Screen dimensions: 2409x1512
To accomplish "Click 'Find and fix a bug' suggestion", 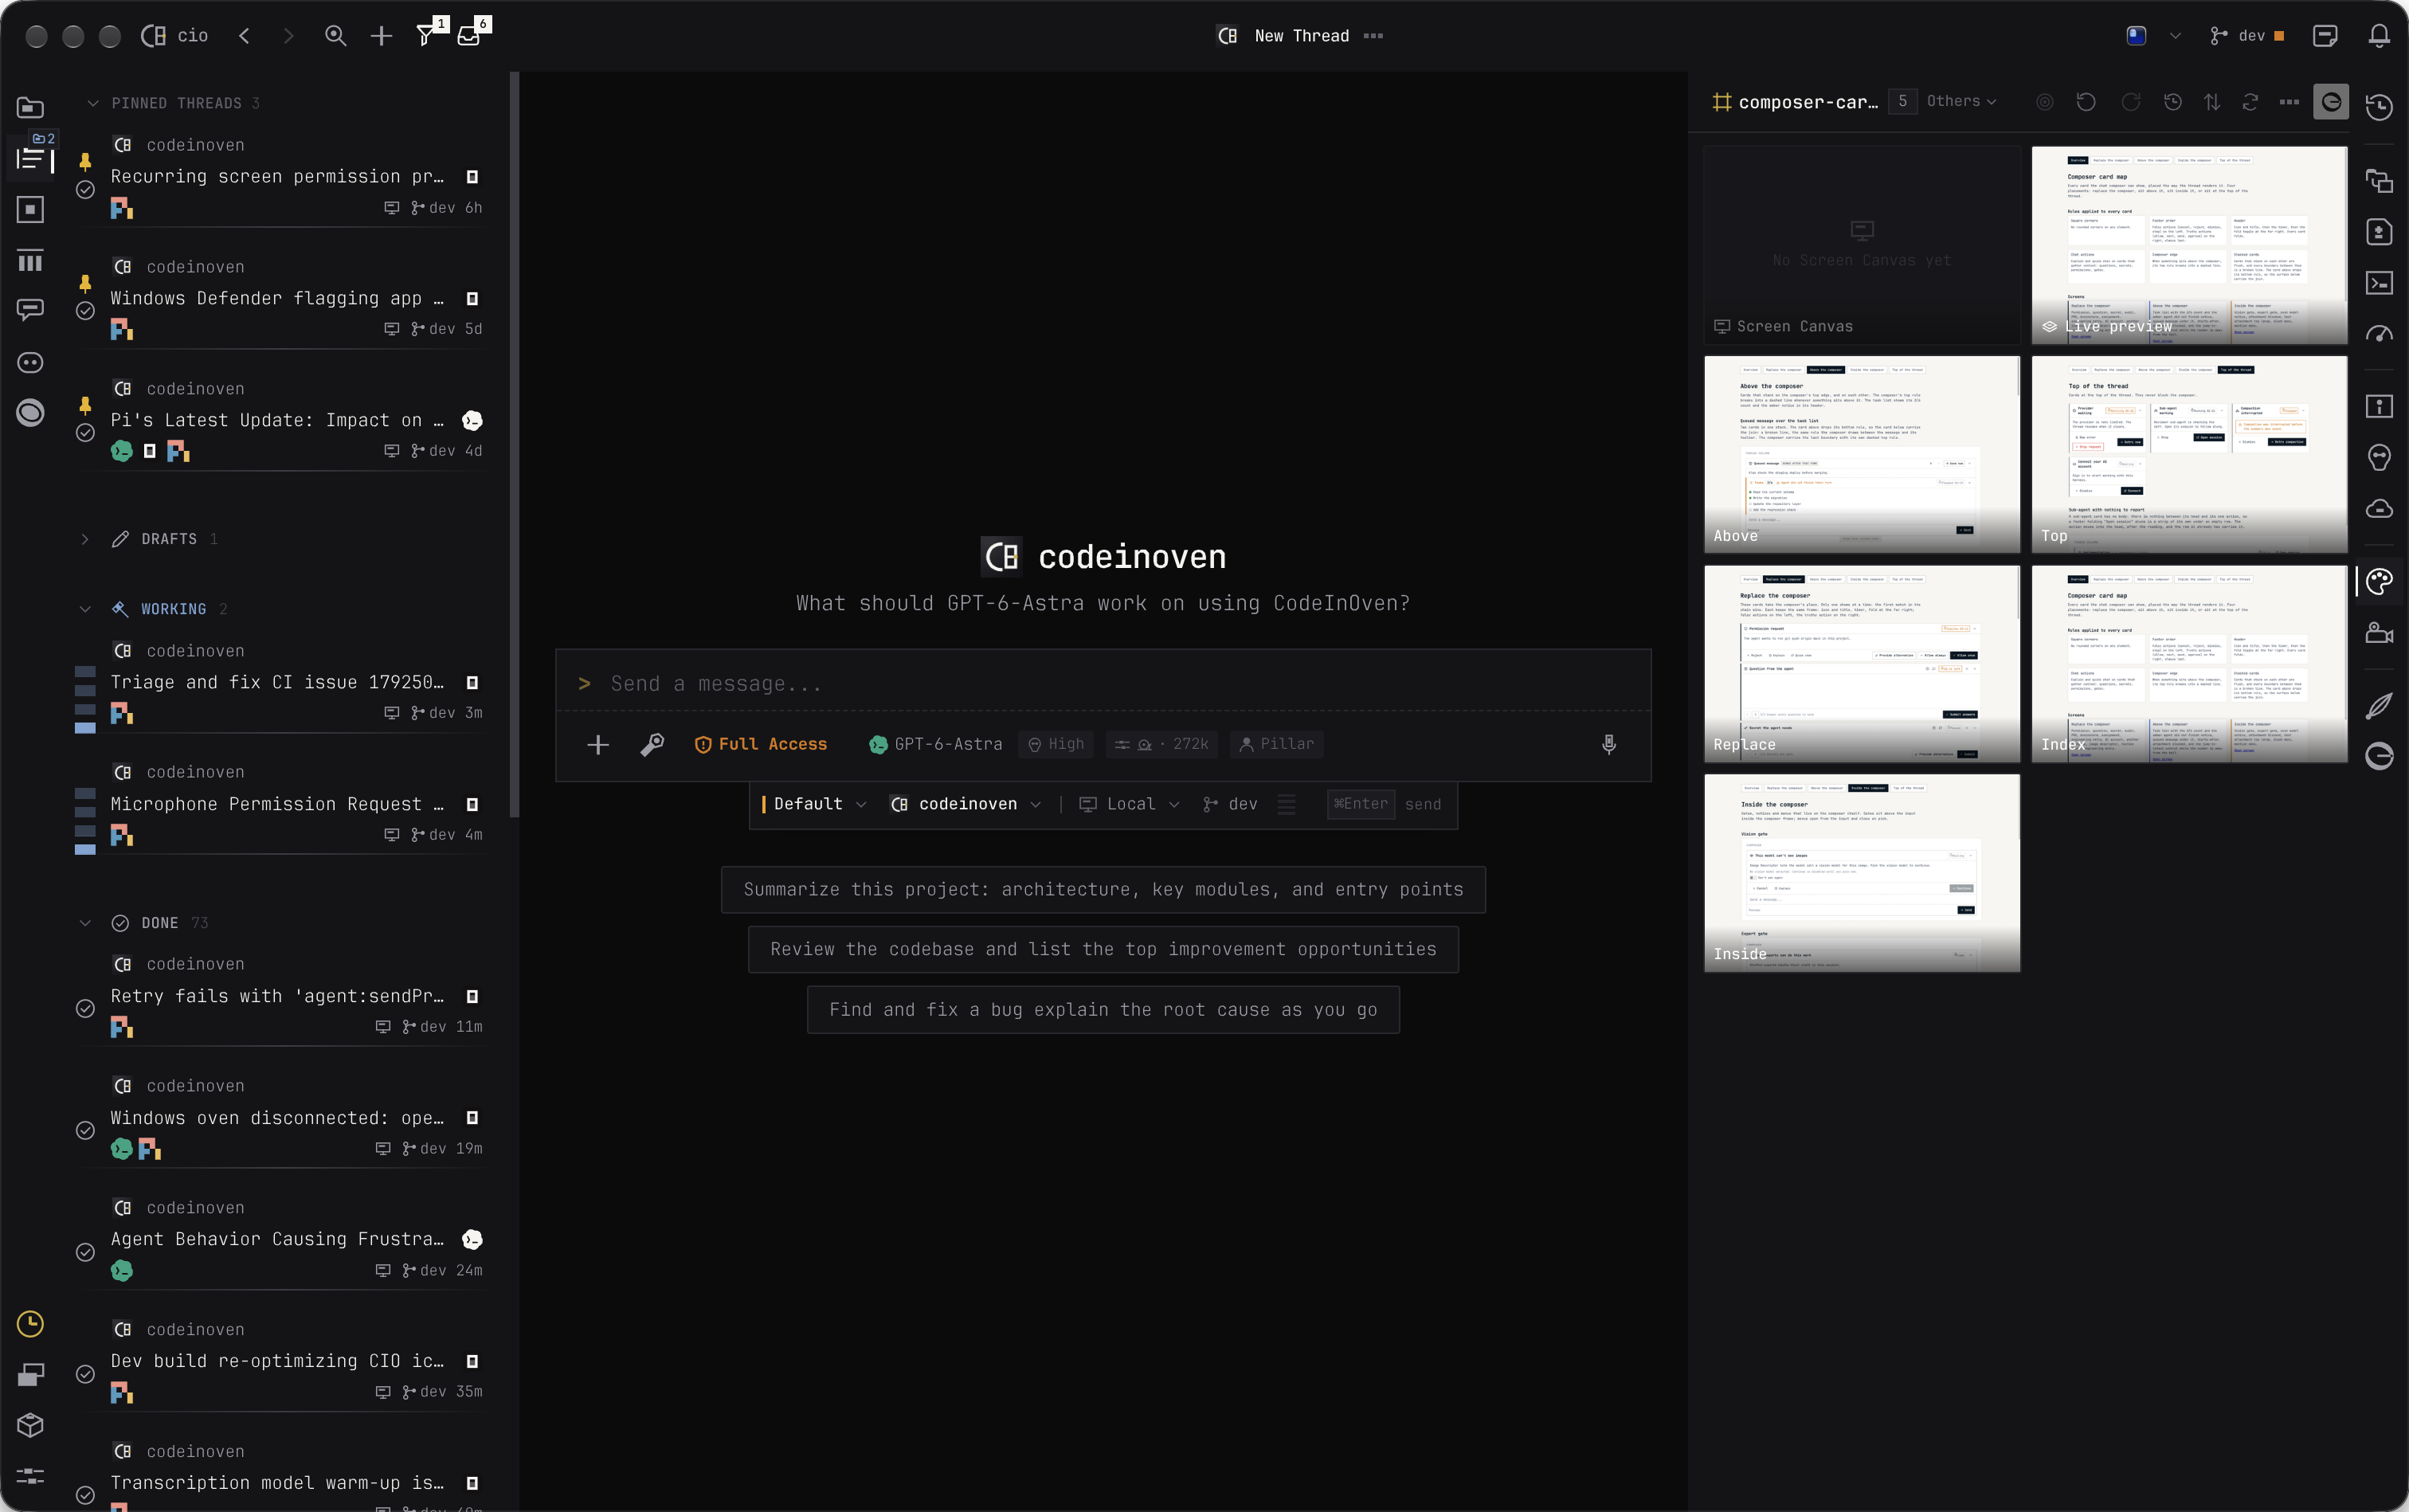I will [x=1103, y=1009].
